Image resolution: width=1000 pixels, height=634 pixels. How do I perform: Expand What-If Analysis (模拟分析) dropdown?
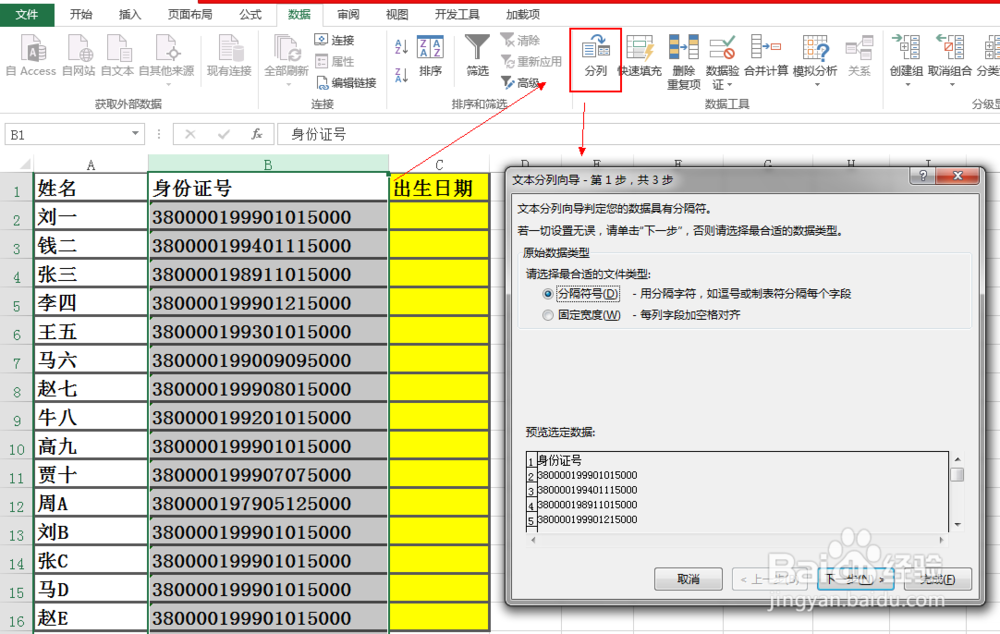pyautogui.click(x=816, y=84)
